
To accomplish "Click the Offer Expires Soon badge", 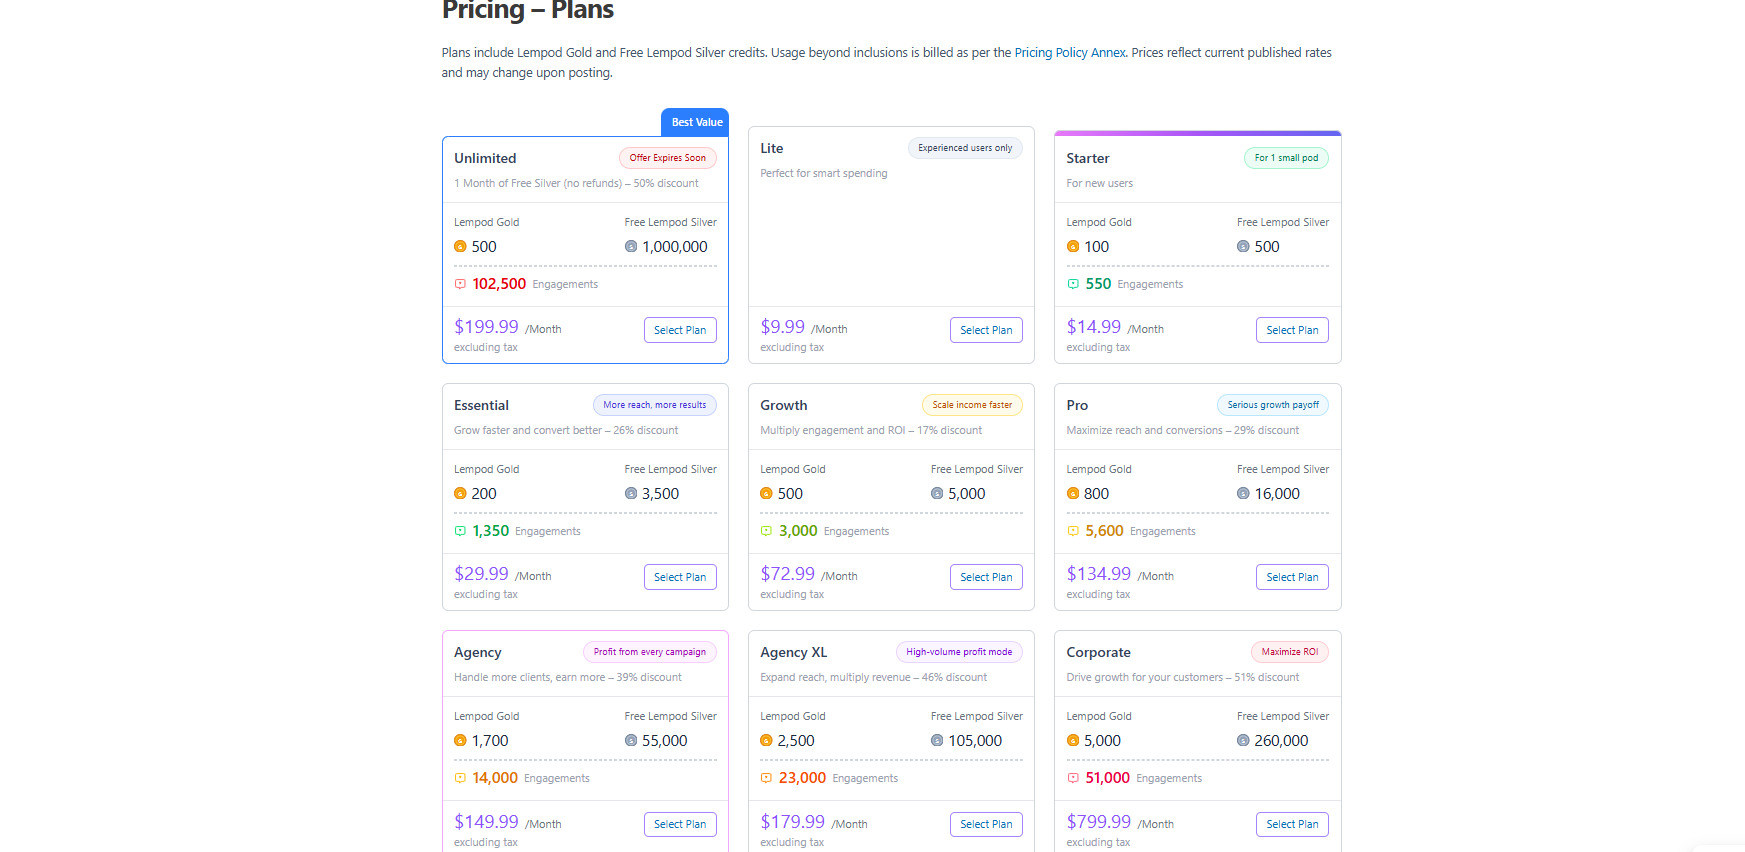I will (668, 158).
